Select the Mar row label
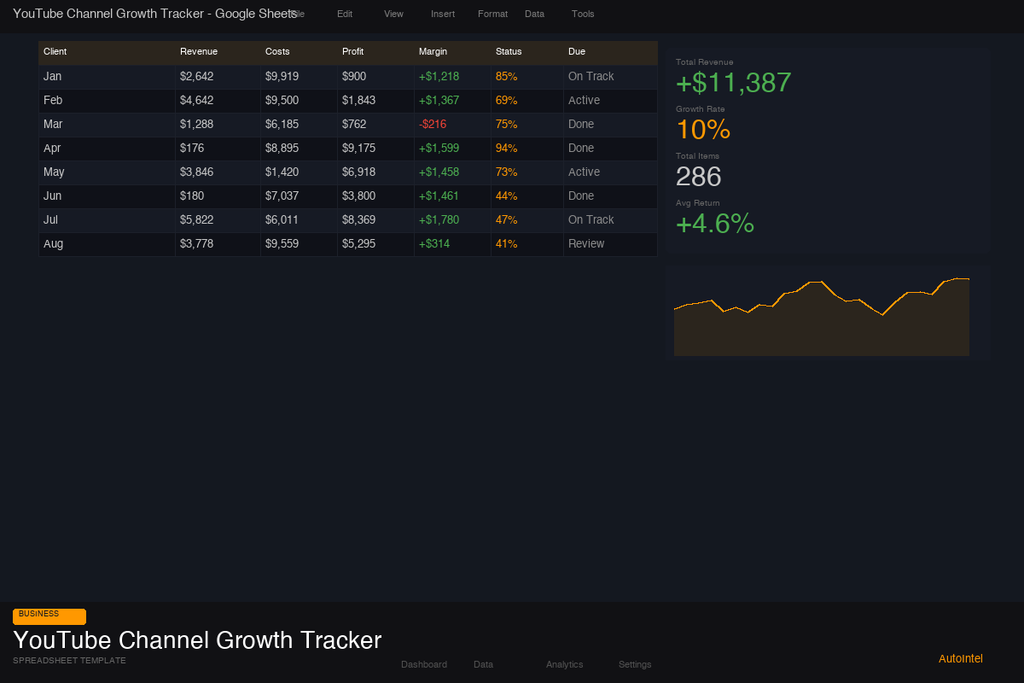The height and width of the screenshot is (683, 1024). [x=53, y=124]
